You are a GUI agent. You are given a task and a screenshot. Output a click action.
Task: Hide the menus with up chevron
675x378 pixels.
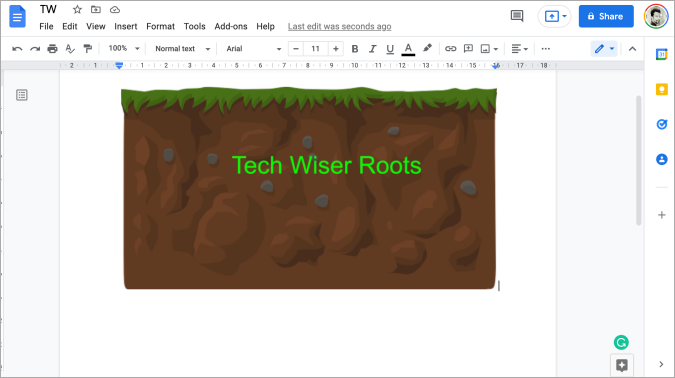[632, 49]
